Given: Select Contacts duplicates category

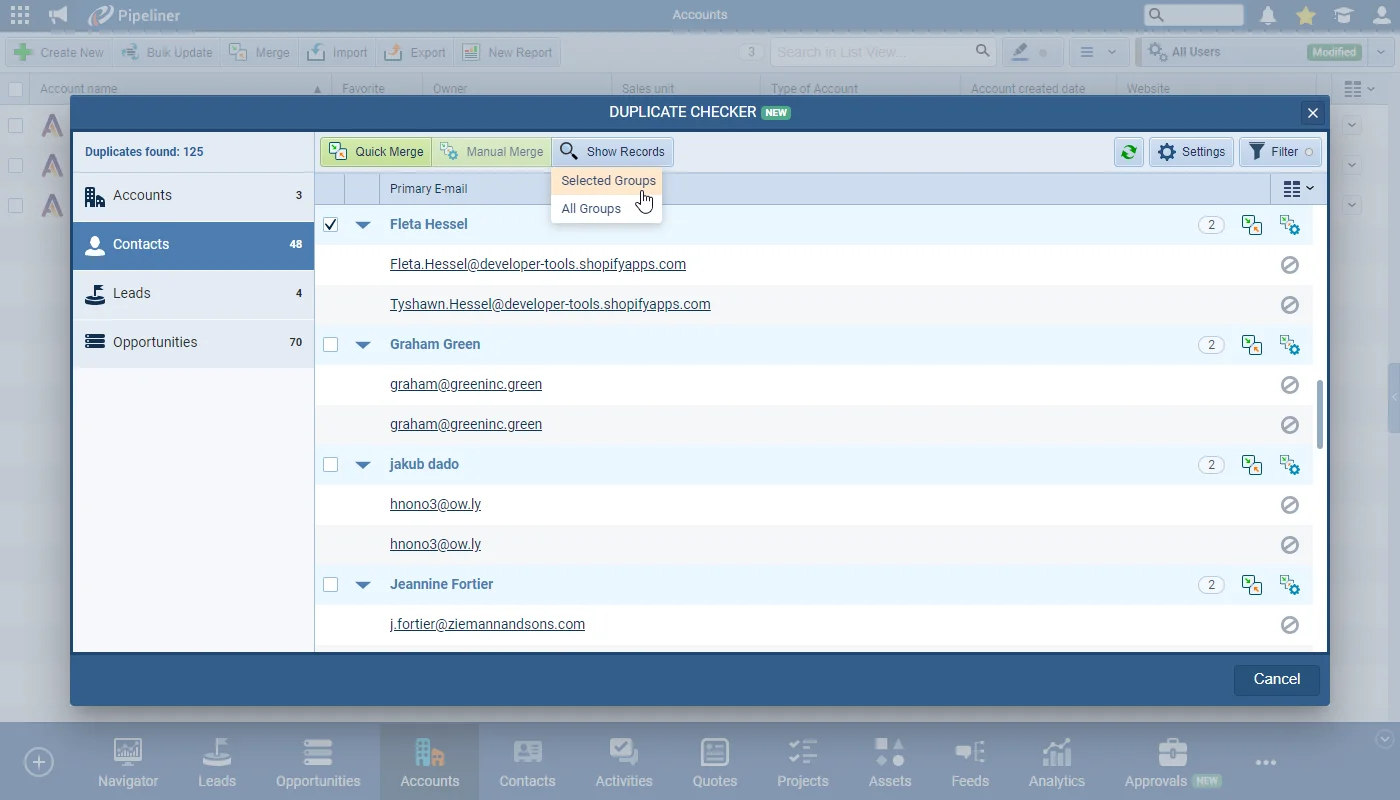Looking at the screenshot, I should pyautogui.click(x=193, y=245).
